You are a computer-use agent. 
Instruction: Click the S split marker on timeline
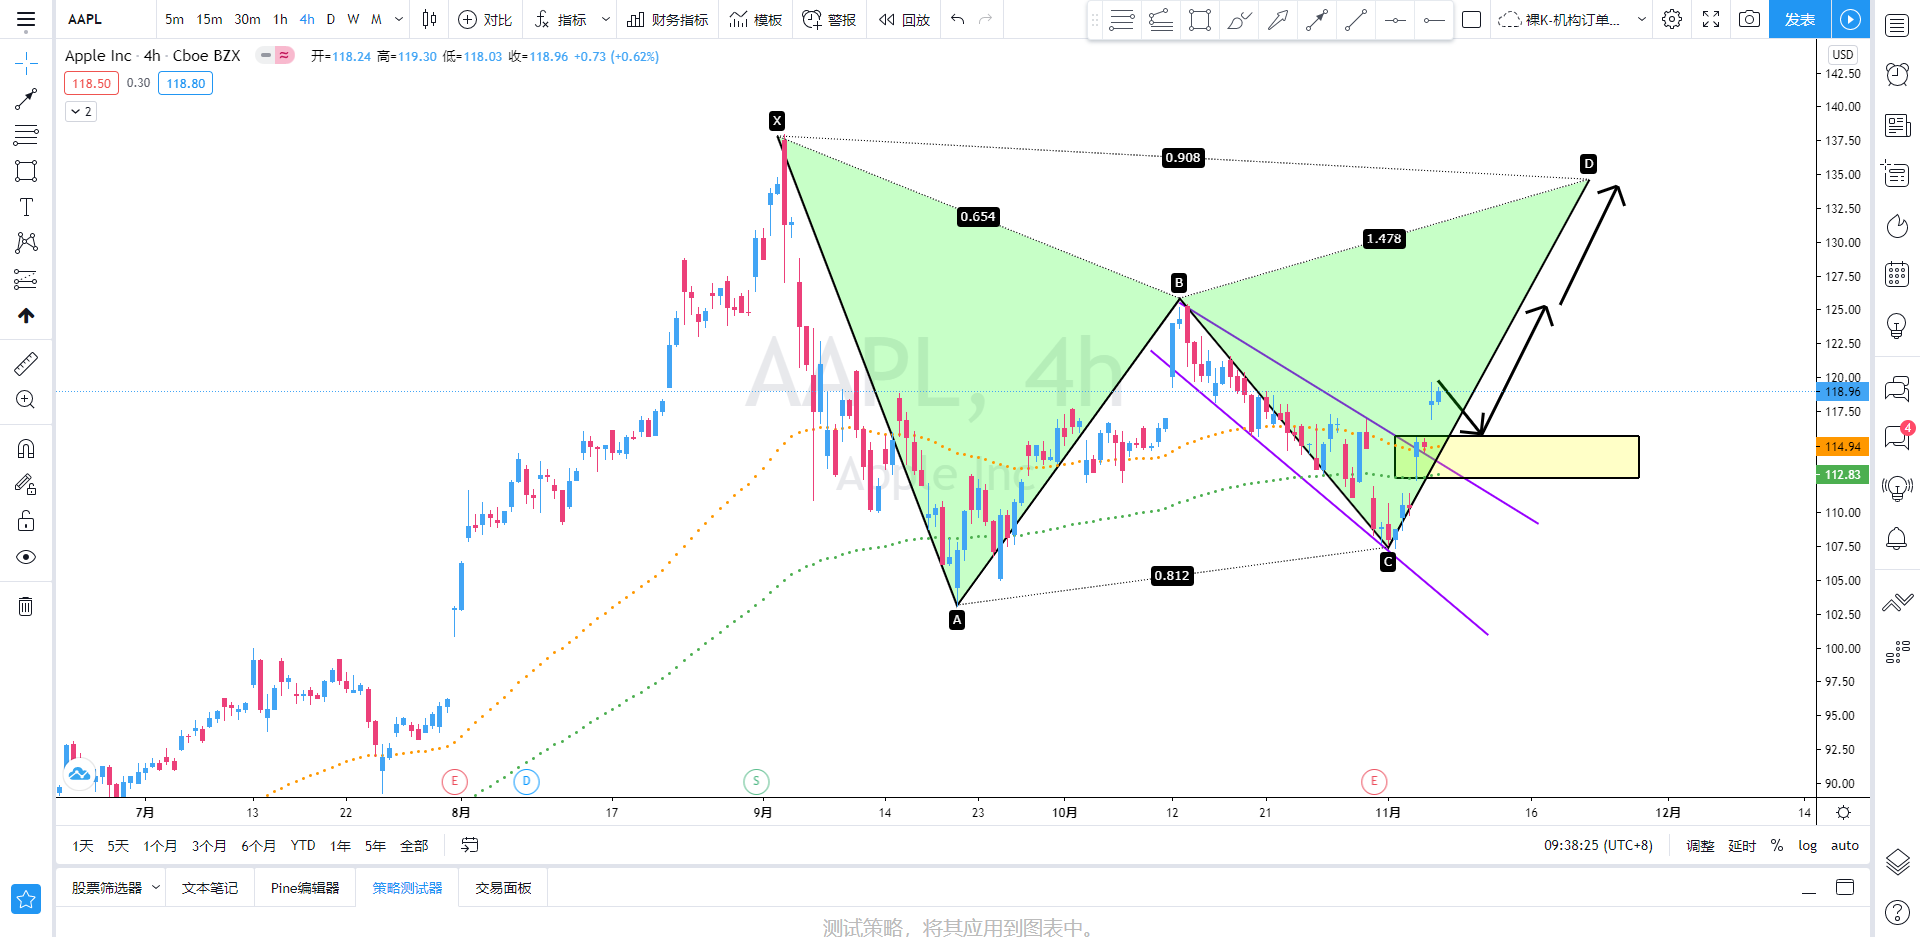point(756,781)
